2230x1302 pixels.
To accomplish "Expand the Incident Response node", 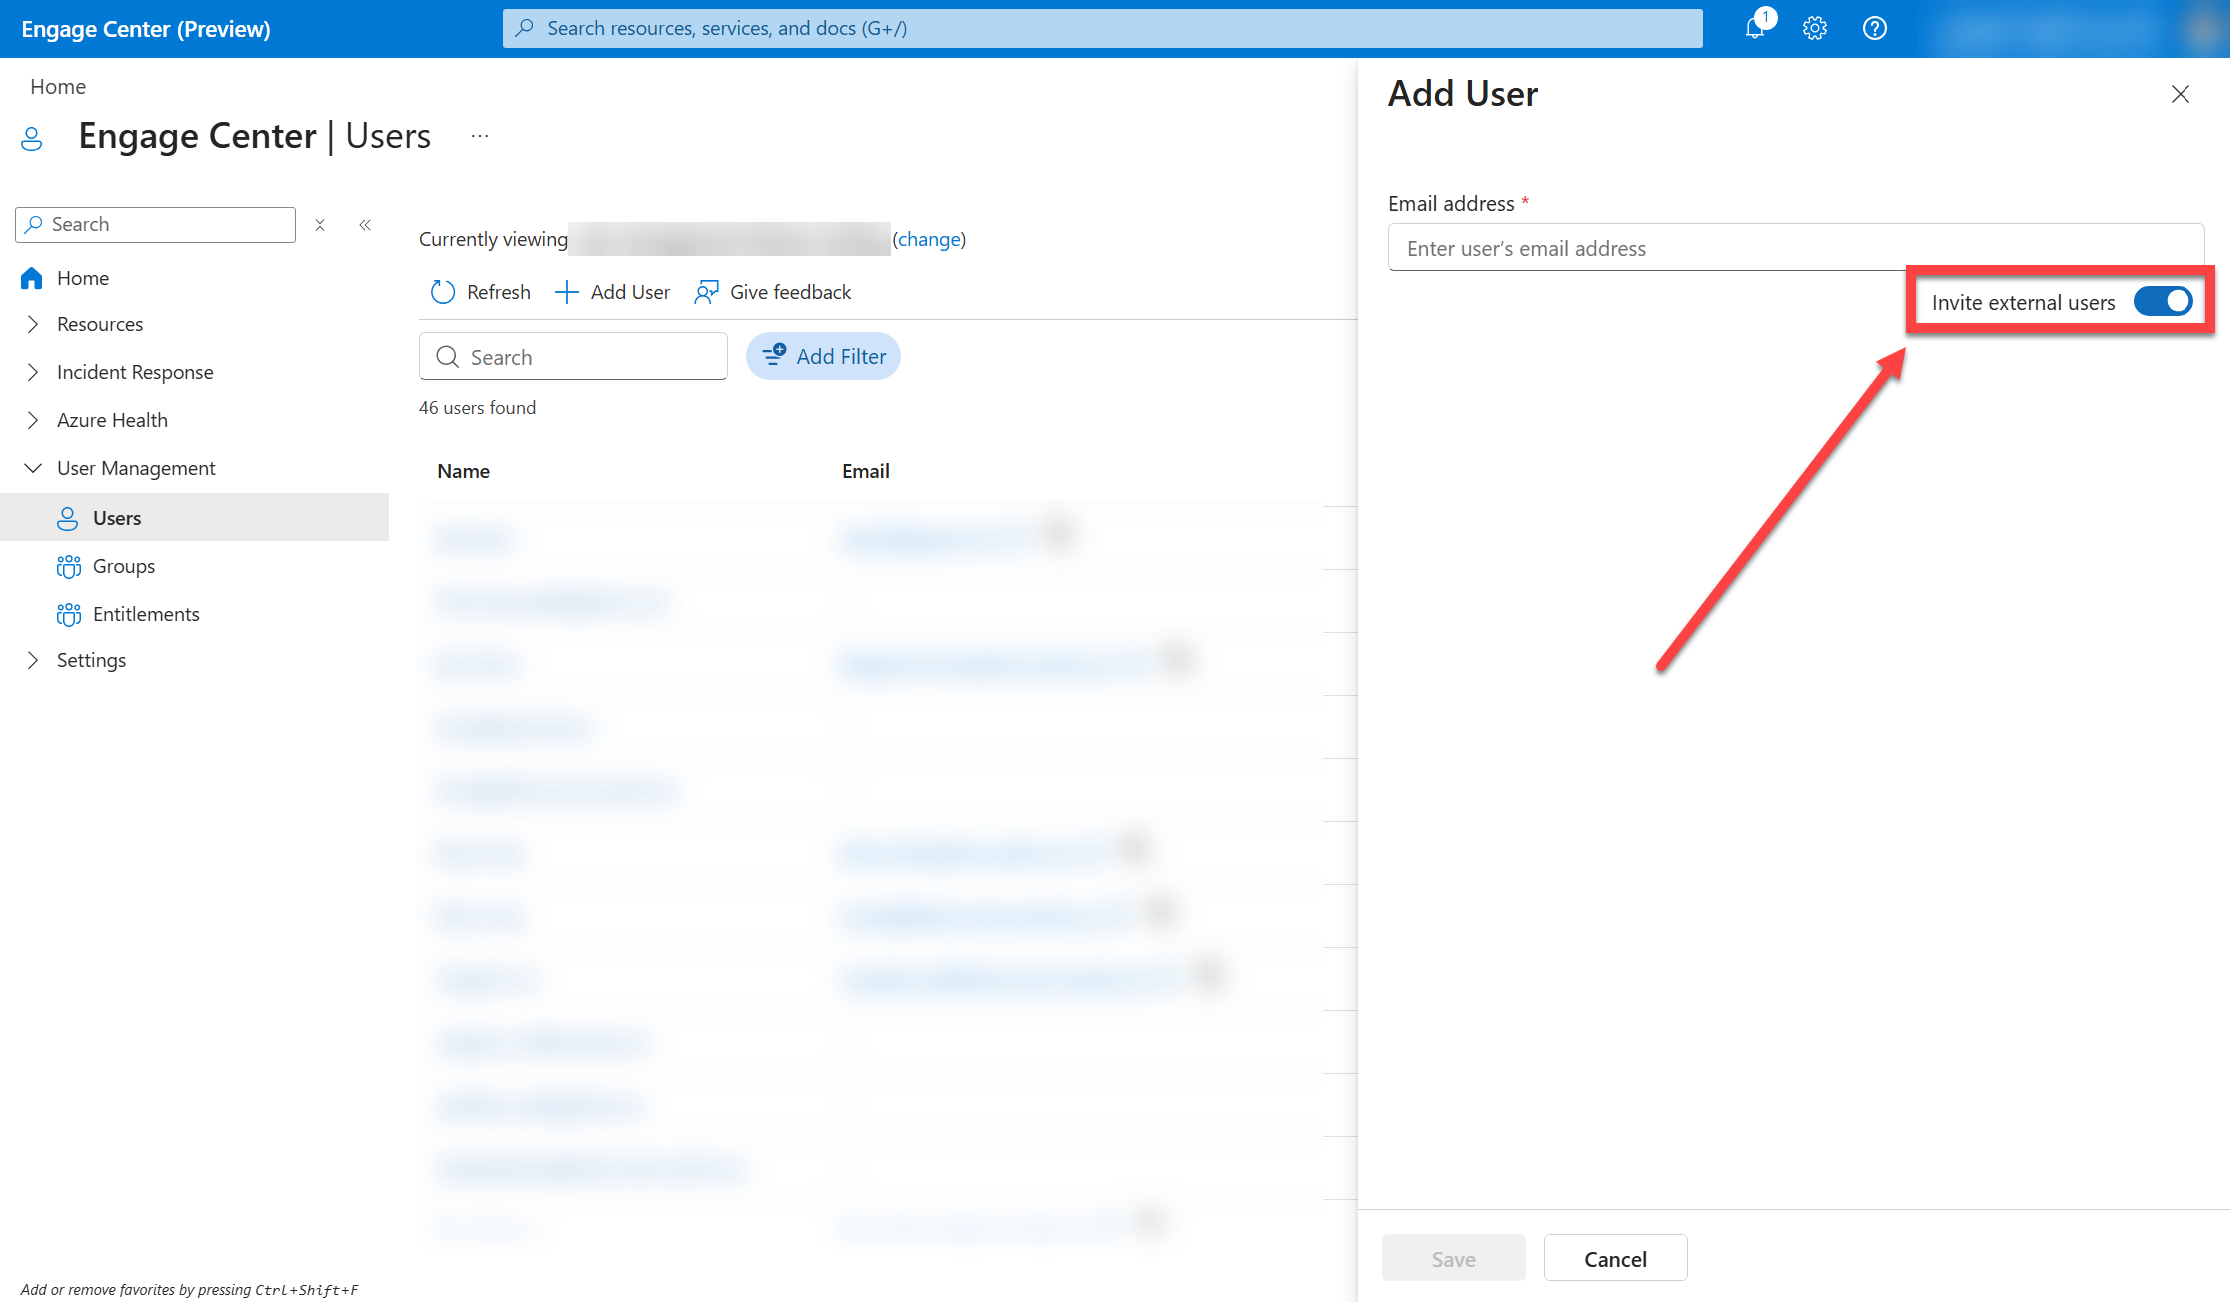I will [33, 372].
